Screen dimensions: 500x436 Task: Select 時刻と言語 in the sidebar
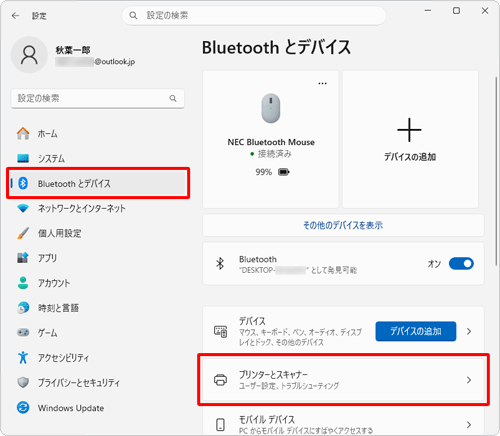[98, 308]
